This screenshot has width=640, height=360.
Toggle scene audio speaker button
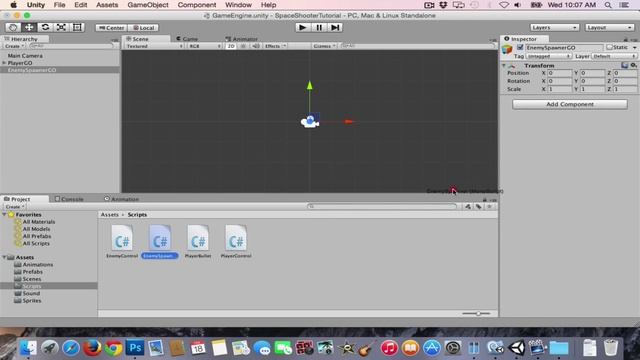coord(256,46)
